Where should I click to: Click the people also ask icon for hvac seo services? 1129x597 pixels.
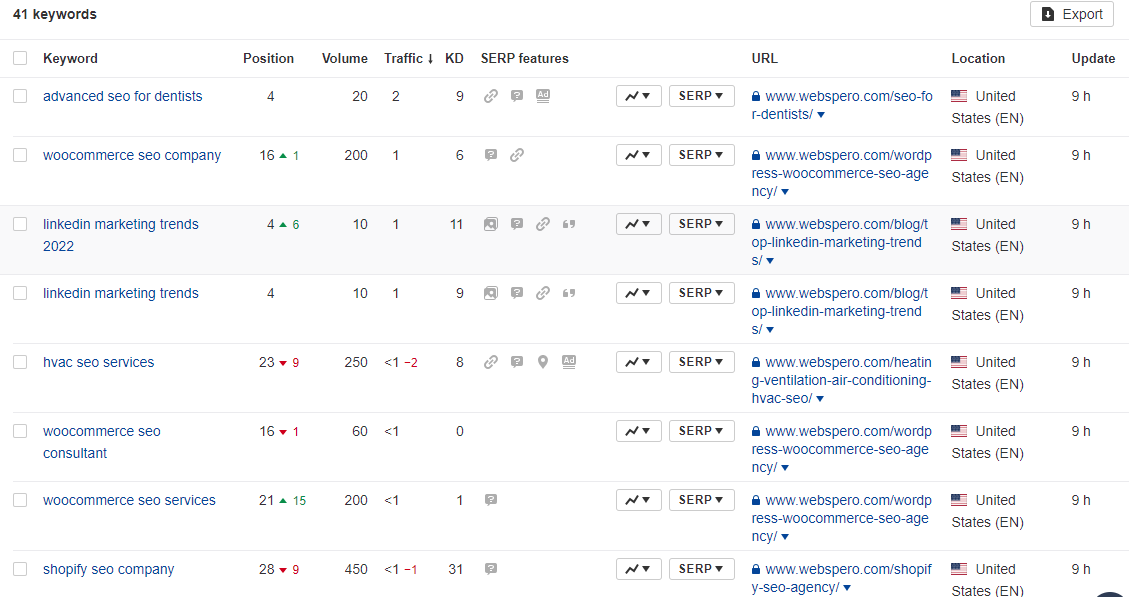[516, 362]
